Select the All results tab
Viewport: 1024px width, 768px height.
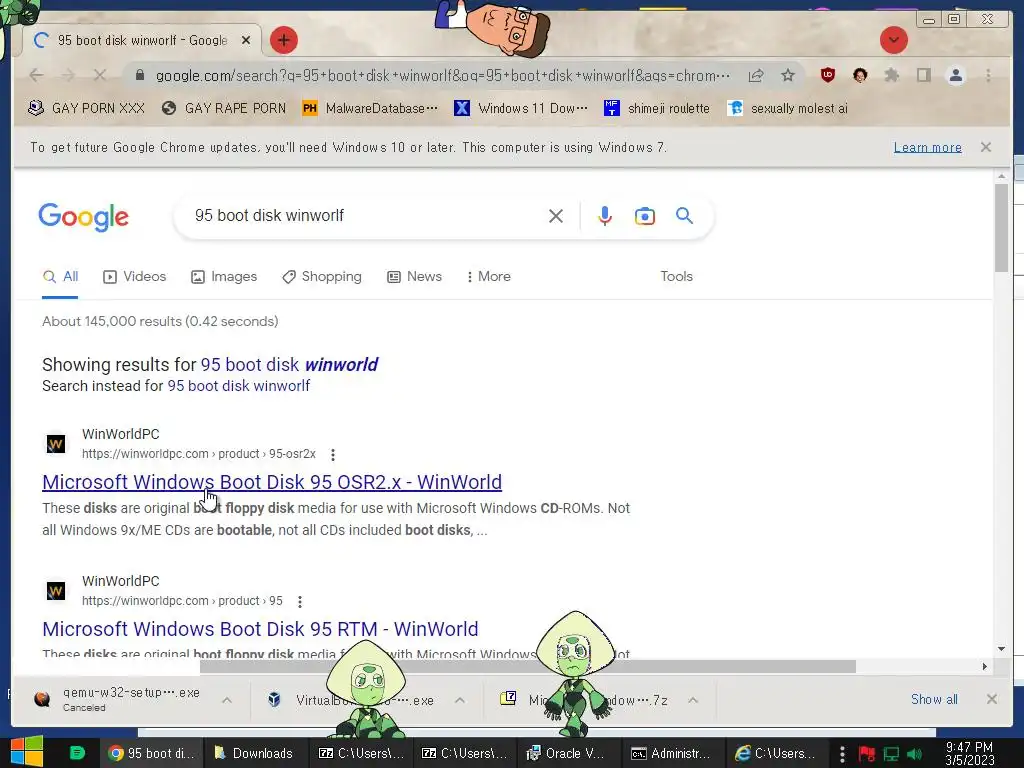coord(60,277)
